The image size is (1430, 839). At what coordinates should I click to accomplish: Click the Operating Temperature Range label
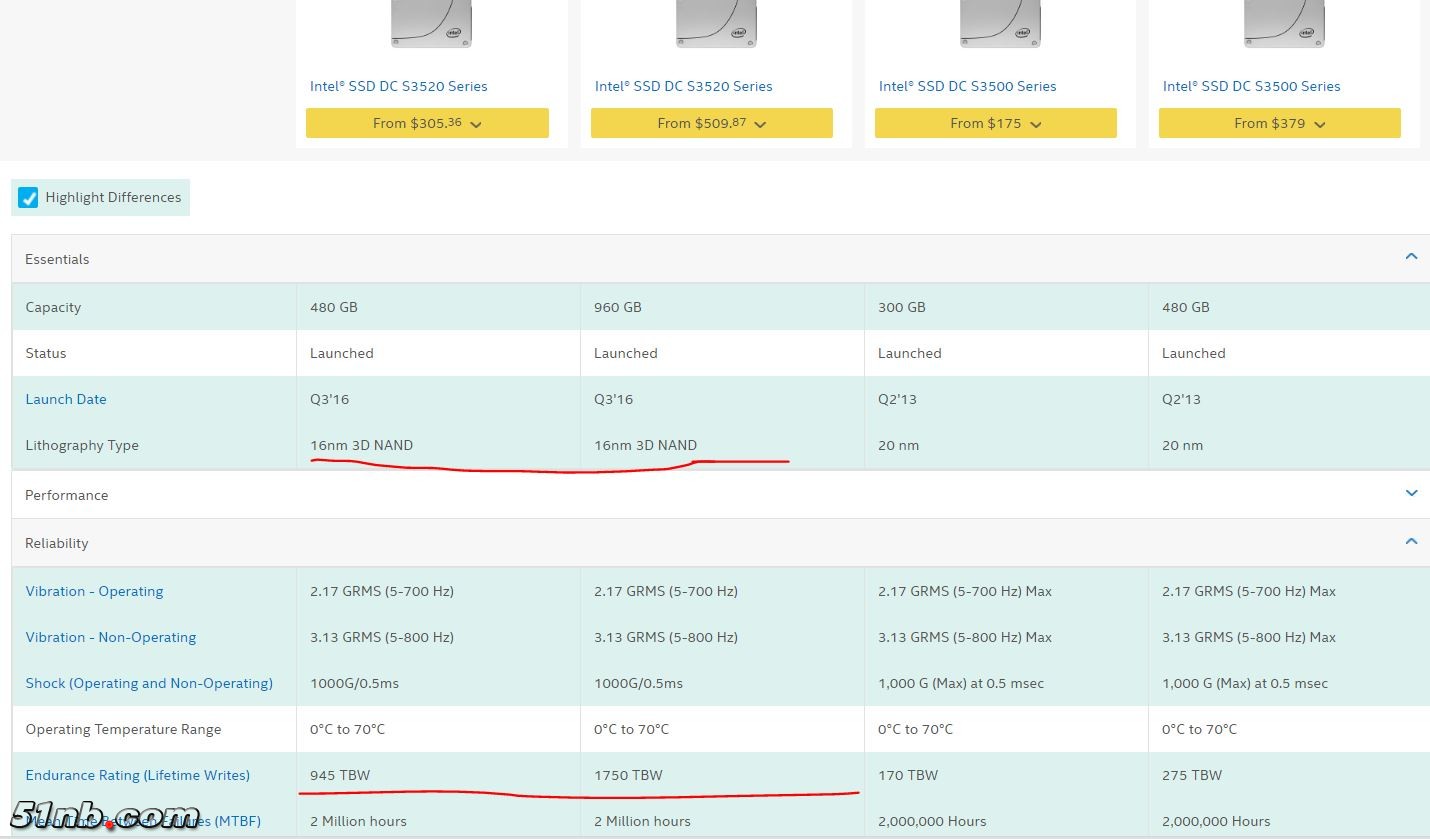(123, 729)
